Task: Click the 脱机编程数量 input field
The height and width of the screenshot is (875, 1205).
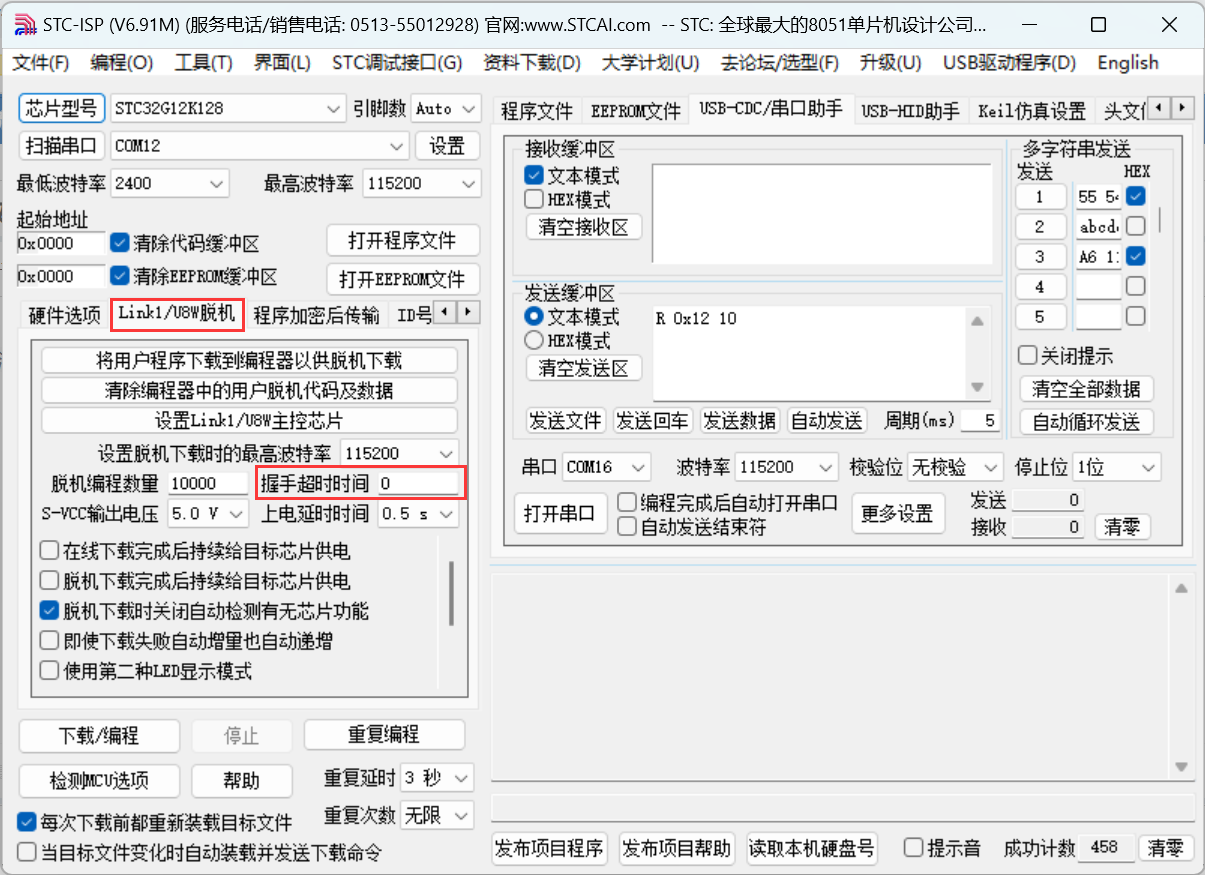Action: (x=207, y=484)
